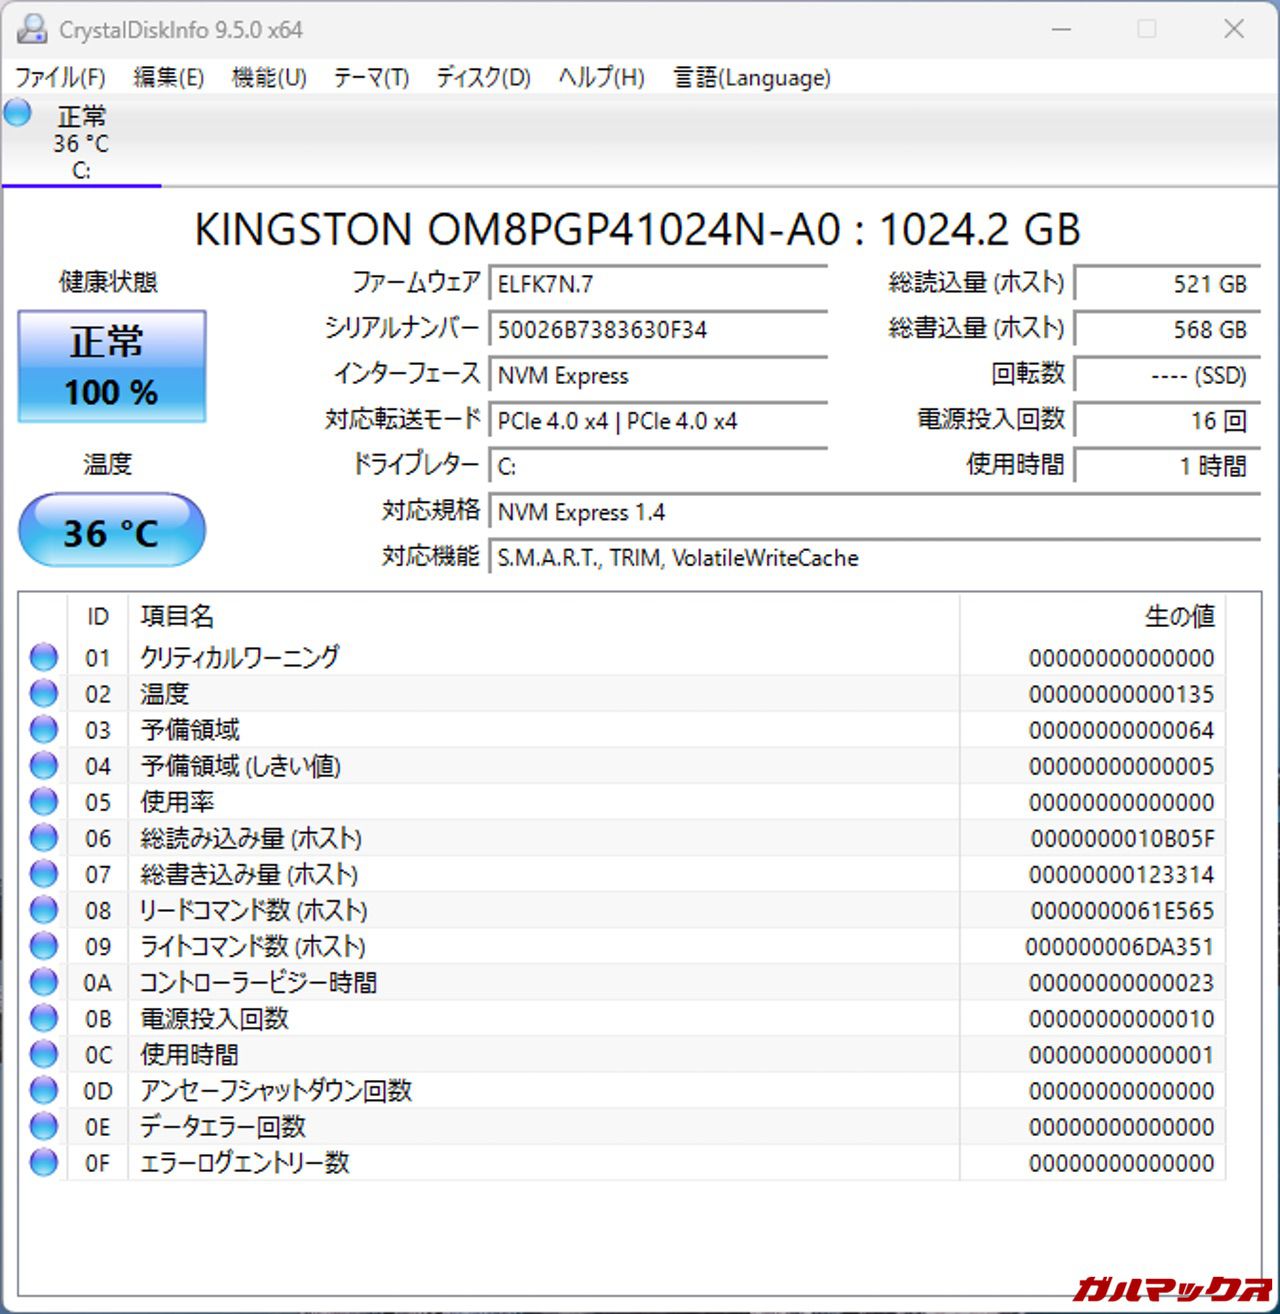Click the 36 °C temperature button

112,531
